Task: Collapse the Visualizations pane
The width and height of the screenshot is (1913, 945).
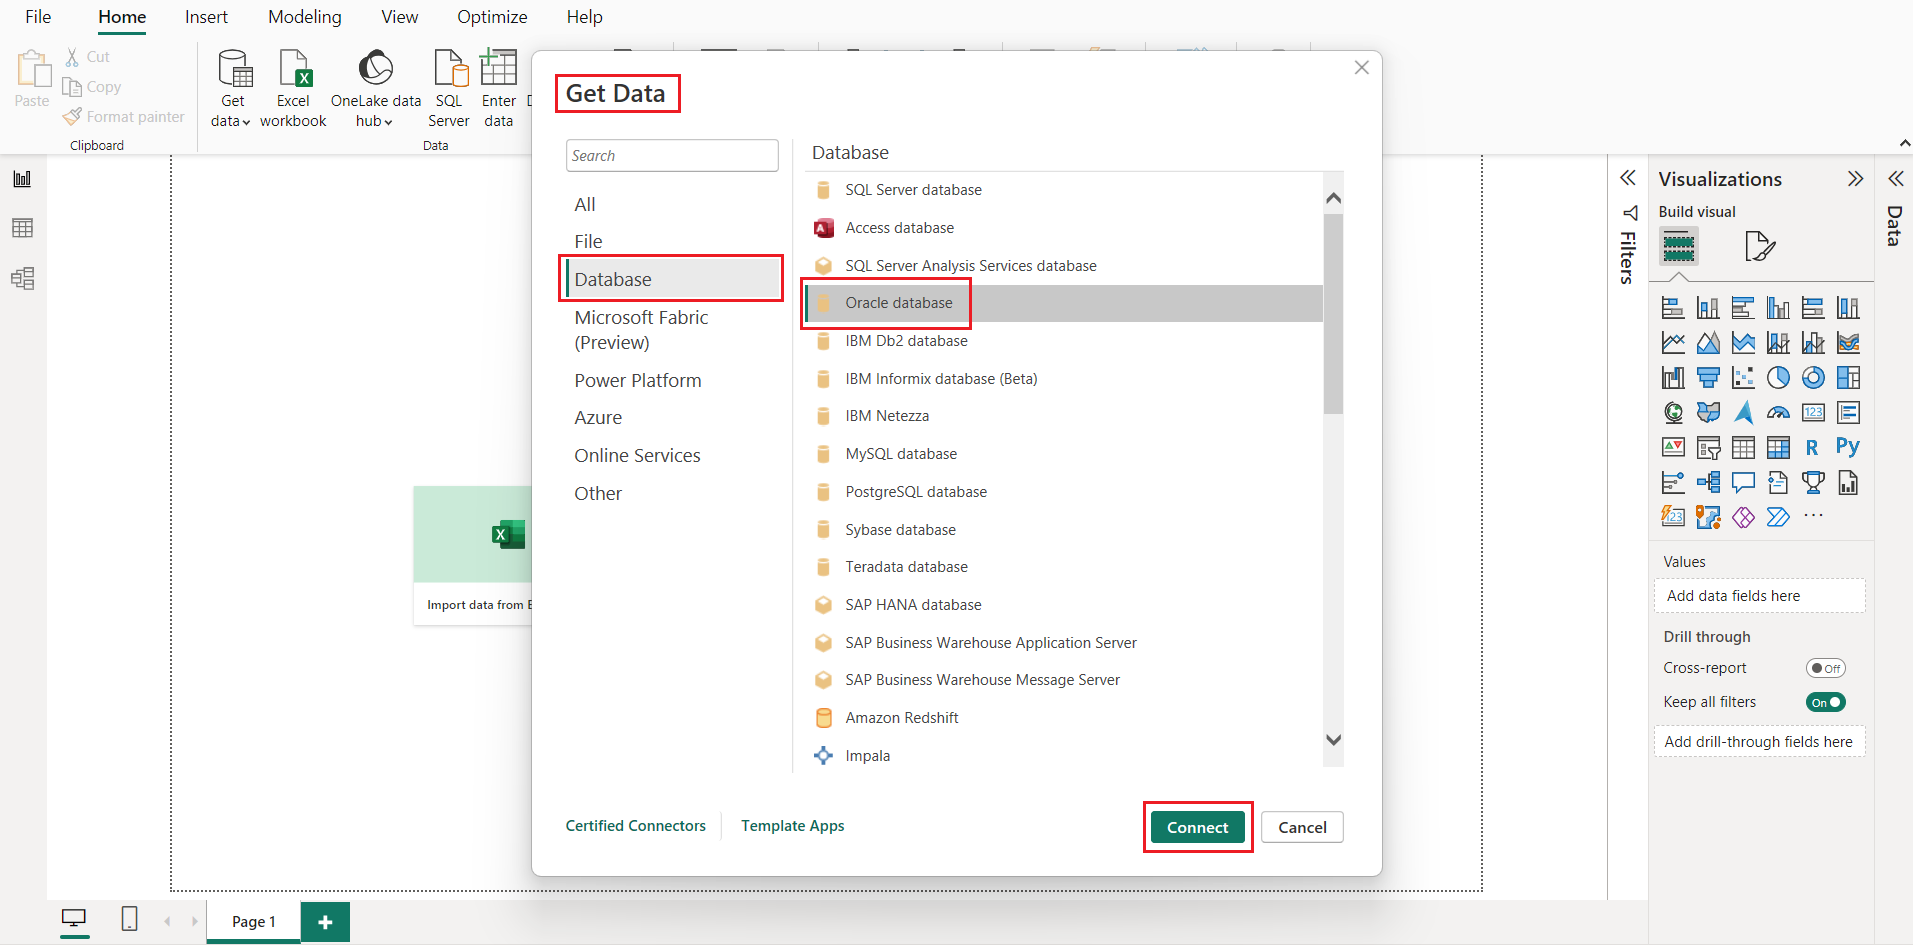Action: pyautogui.click(x=1855, y=179)
